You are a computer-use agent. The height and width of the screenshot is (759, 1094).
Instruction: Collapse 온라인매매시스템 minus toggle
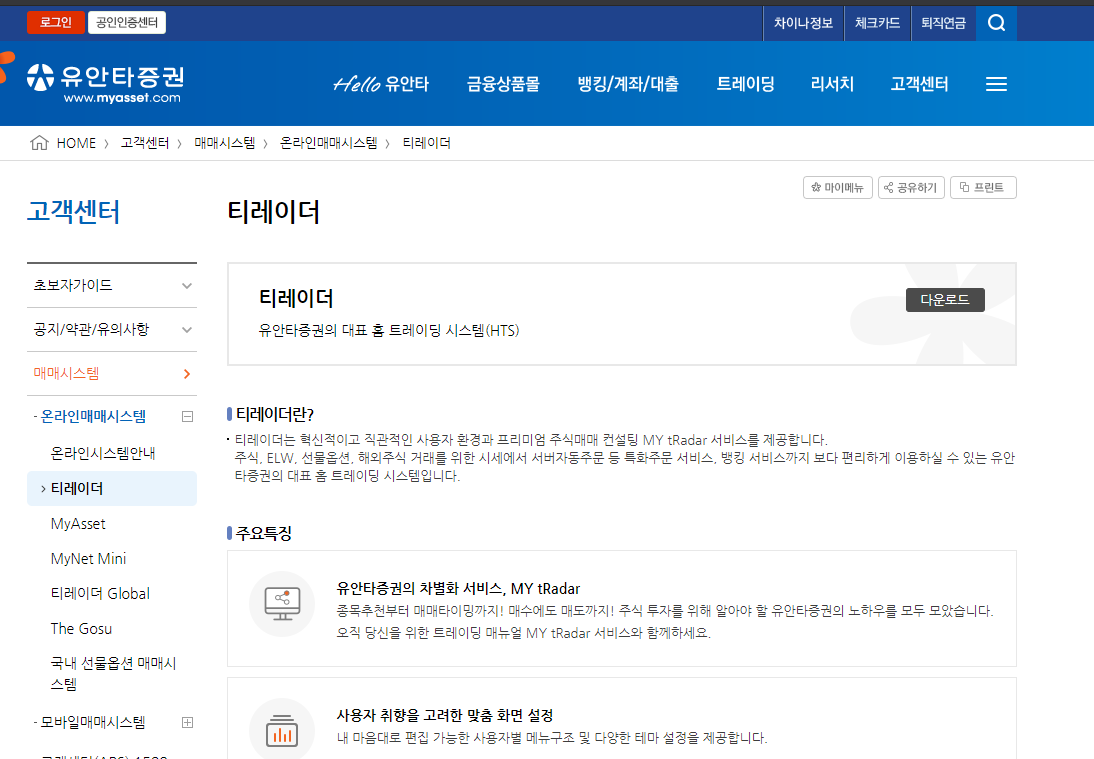(187, 416)
